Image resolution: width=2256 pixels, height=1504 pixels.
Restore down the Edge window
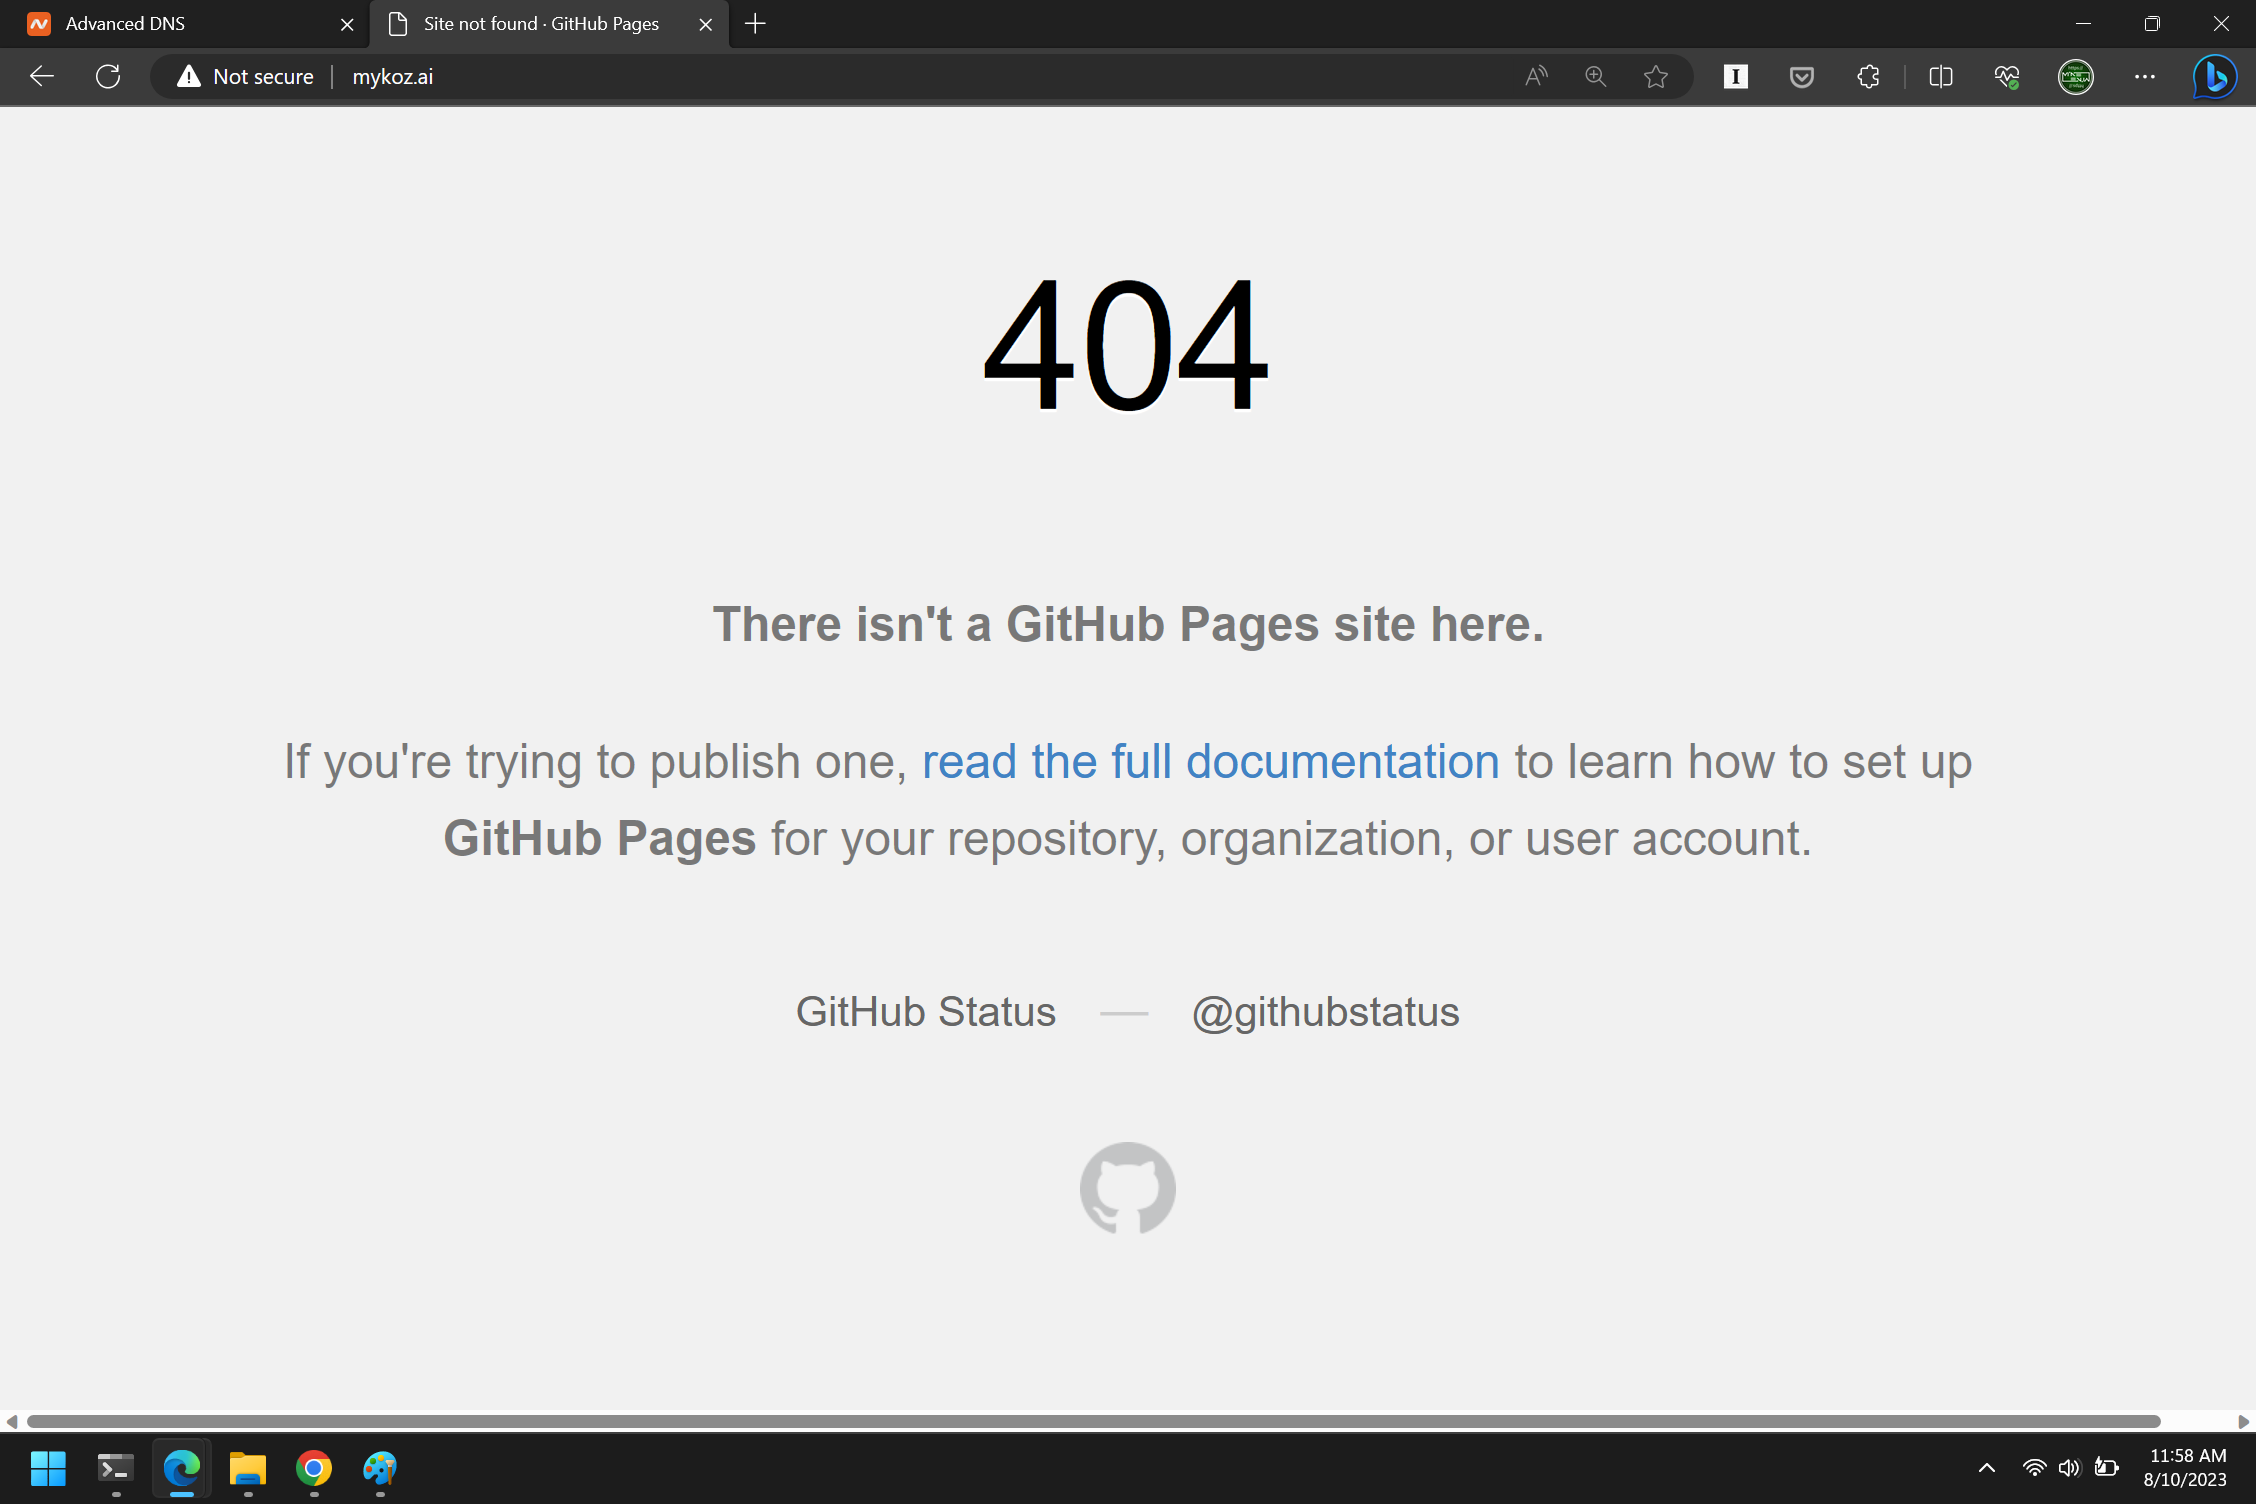tap(2152, 24)
